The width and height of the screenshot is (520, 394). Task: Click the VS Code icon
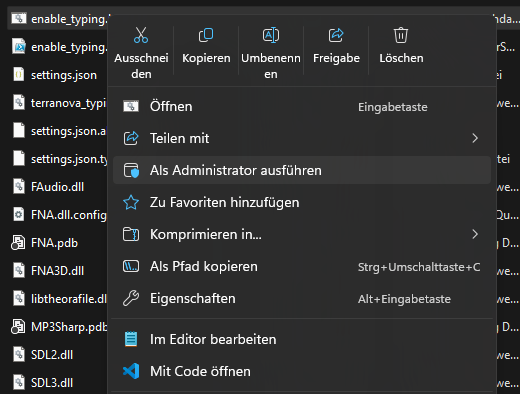(131, 371)
